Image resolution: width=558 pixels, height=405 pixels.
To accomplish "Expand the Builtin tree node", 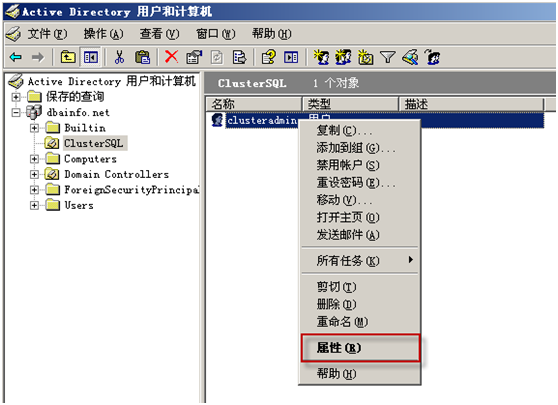I will point(34,128).
